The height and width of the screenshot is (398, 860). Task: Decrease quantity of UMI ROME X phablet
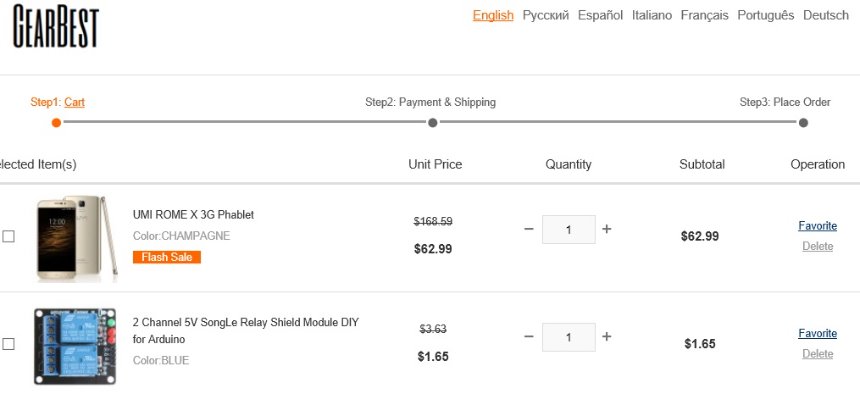[x=529, y=229]
